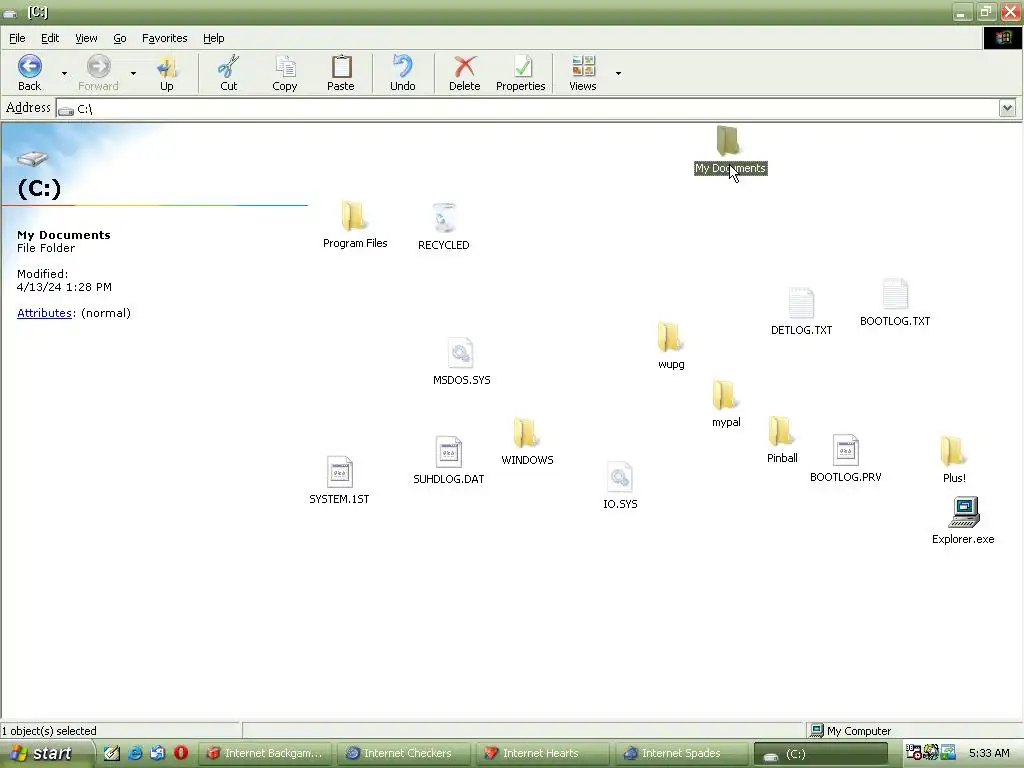Click the My Computer status bar zone
The height and width of the screenshot is (768, 1024).
pos(913,731)
